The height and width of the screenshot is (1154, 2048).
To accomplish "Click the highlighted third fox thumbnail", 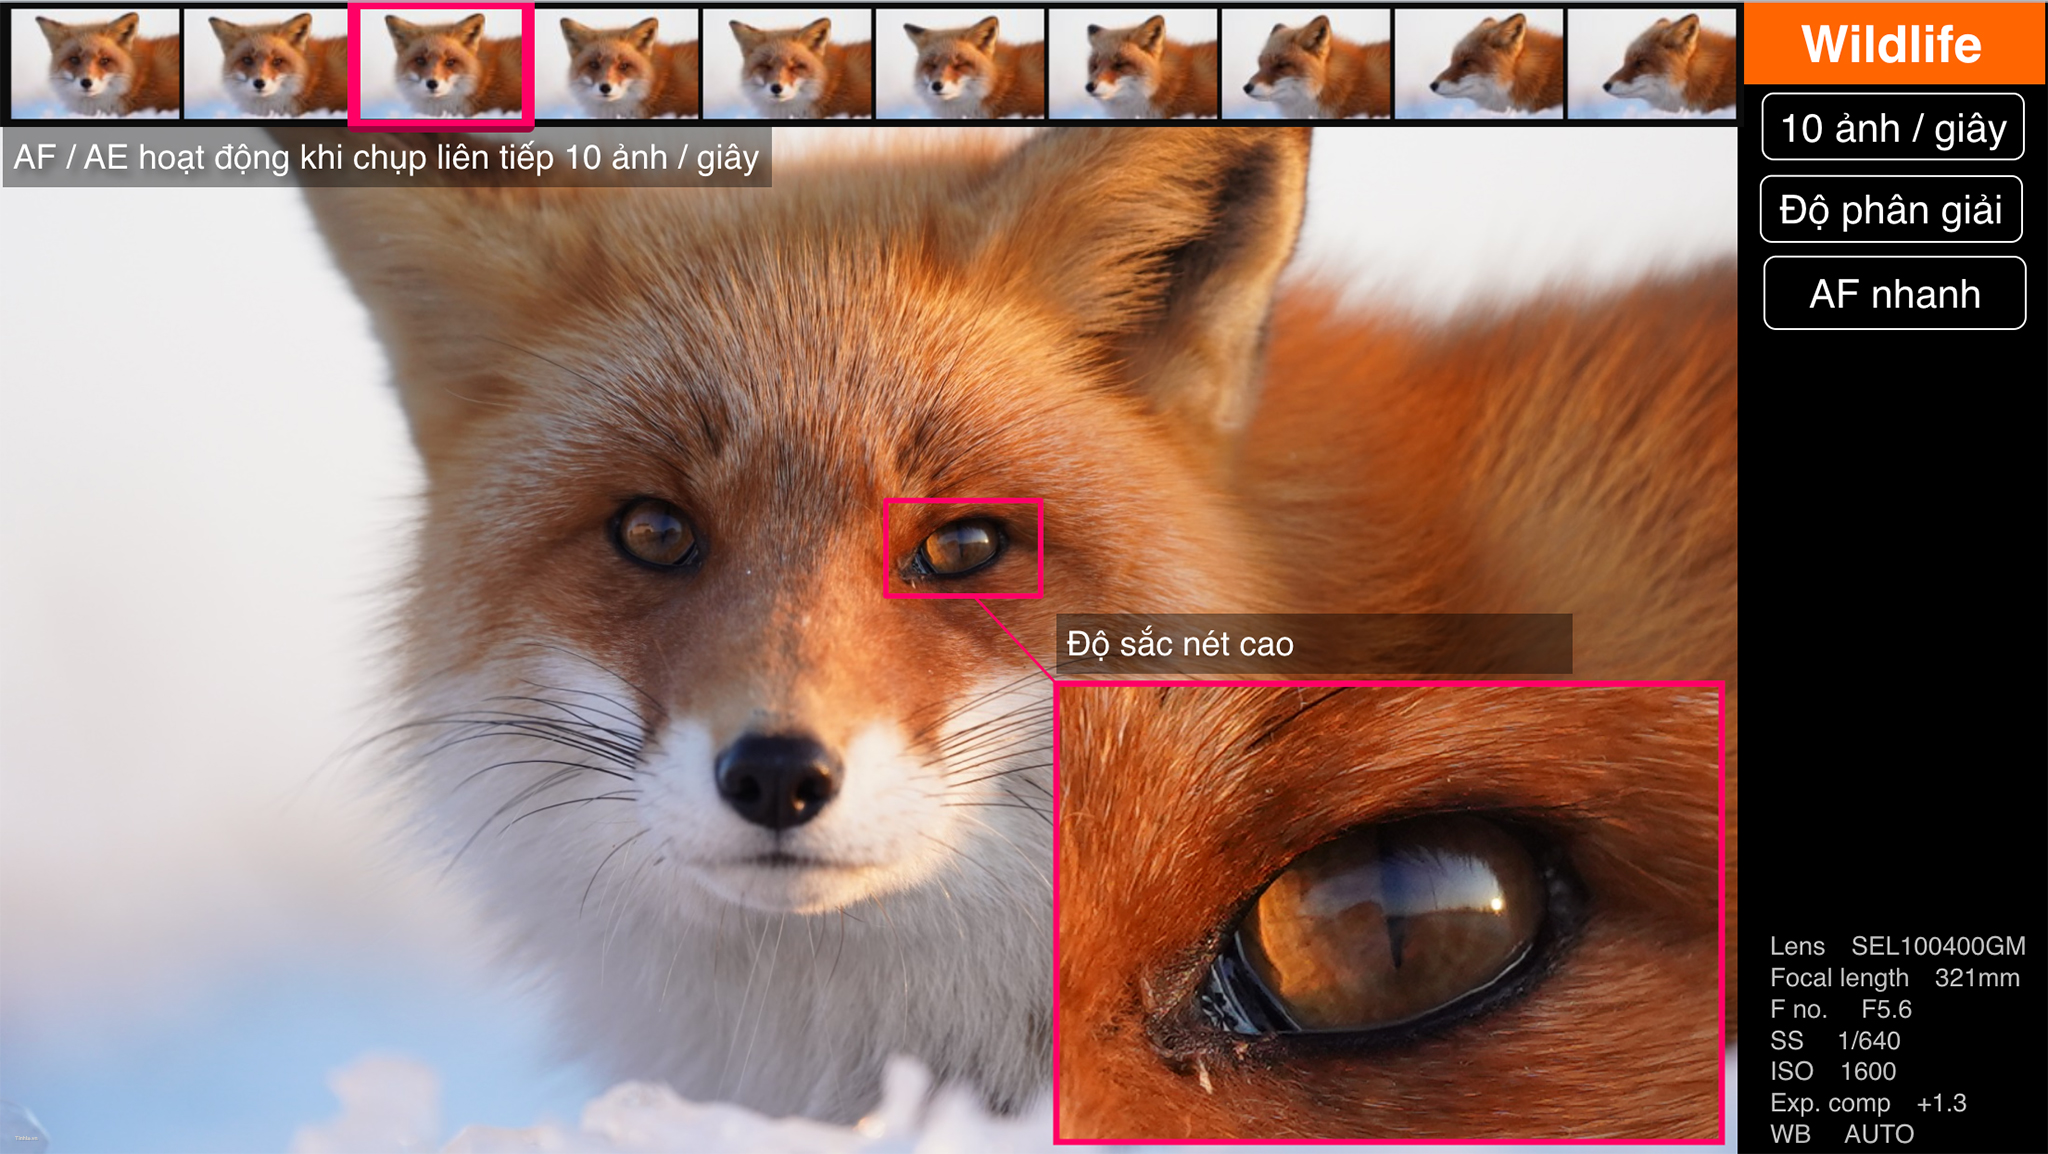I will pos(441,63).
